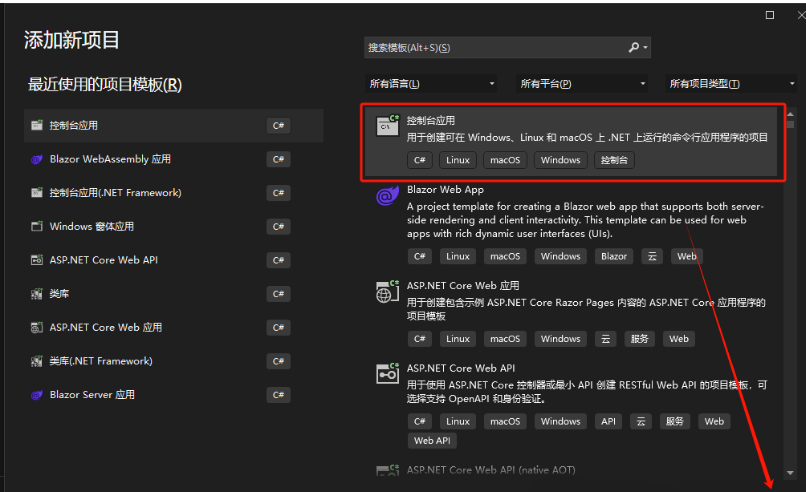The image size is (806, 492).
Task: Select the 控制台应用 template in results list
Action: 573,142
